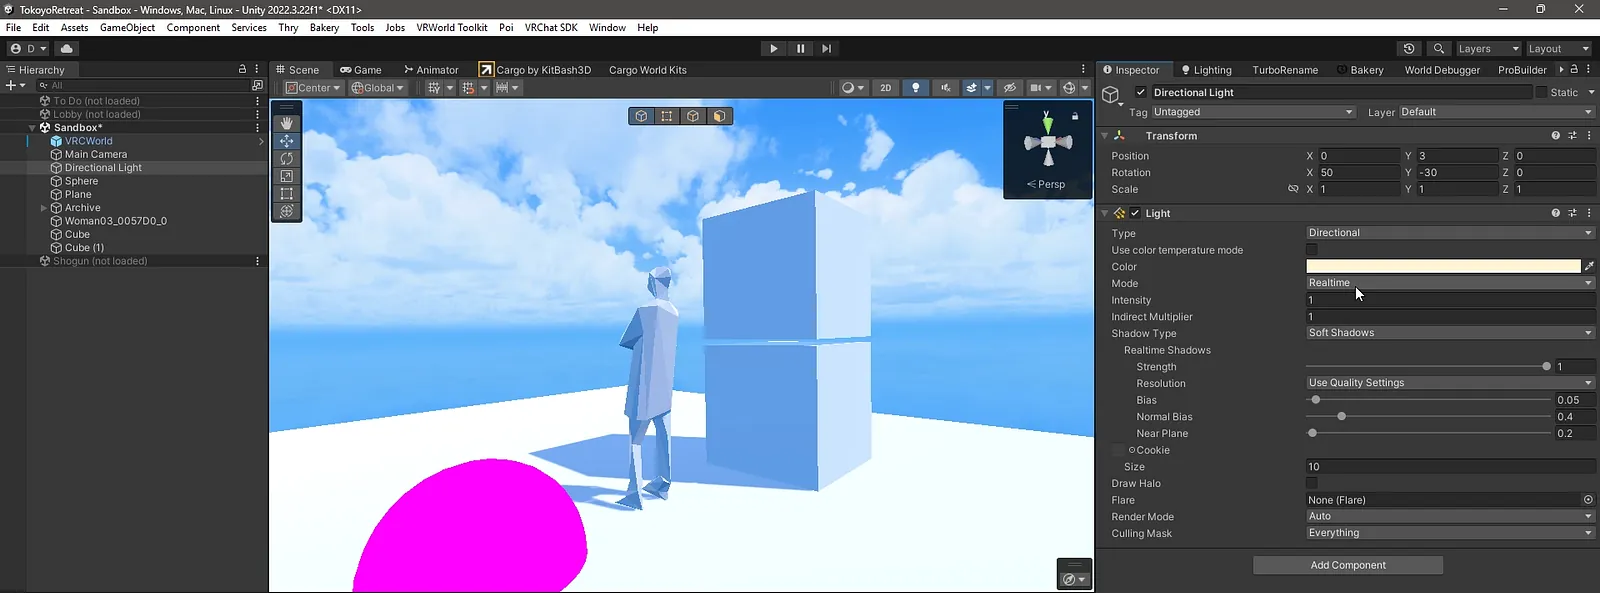Toggle scene lighting bulb button

pos(915,87)
